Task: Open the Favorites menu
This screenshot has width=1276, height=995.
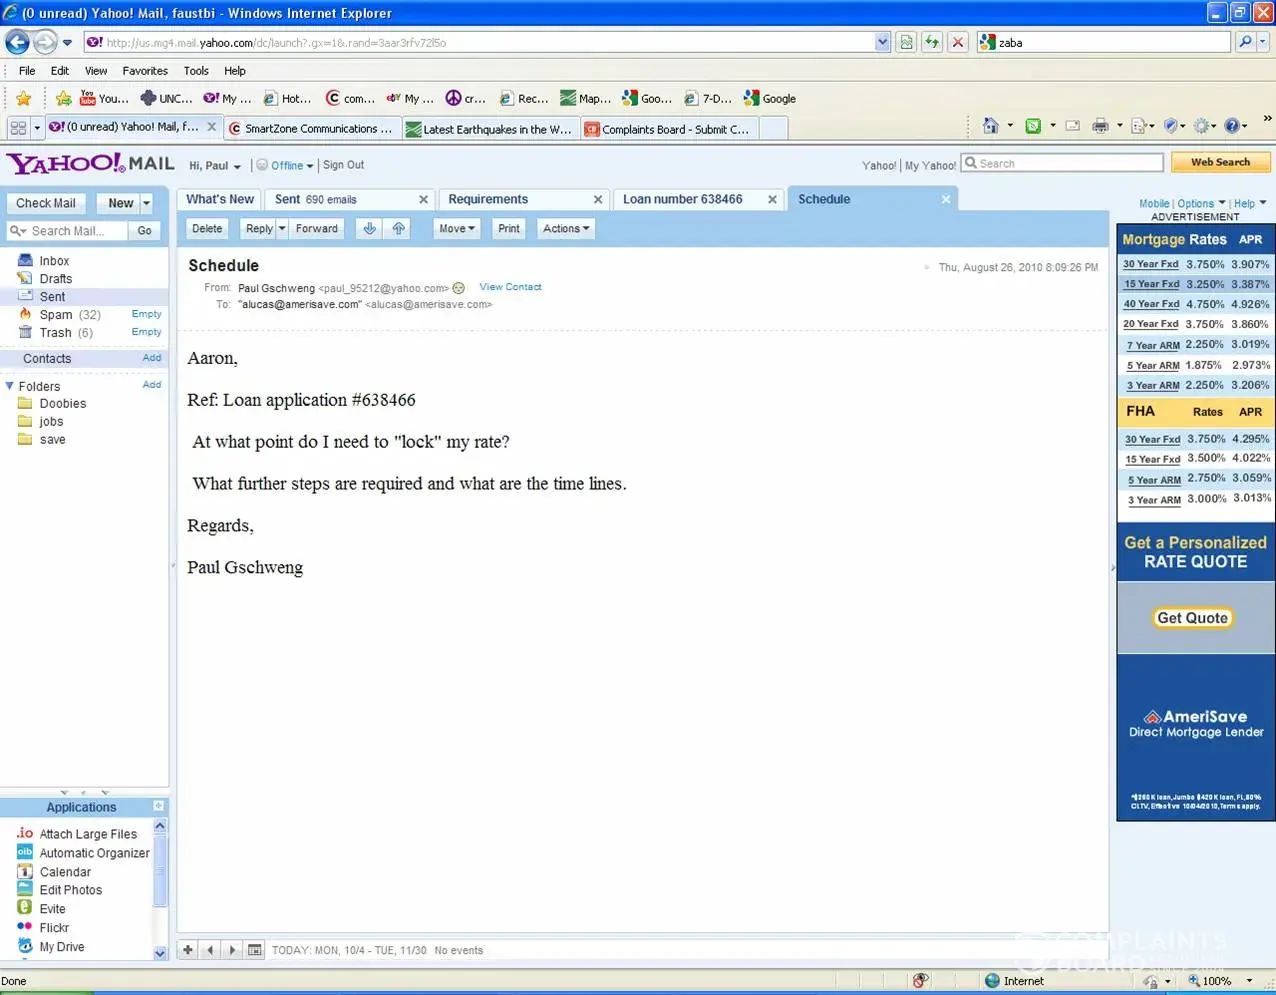Action: pos(145,71)
